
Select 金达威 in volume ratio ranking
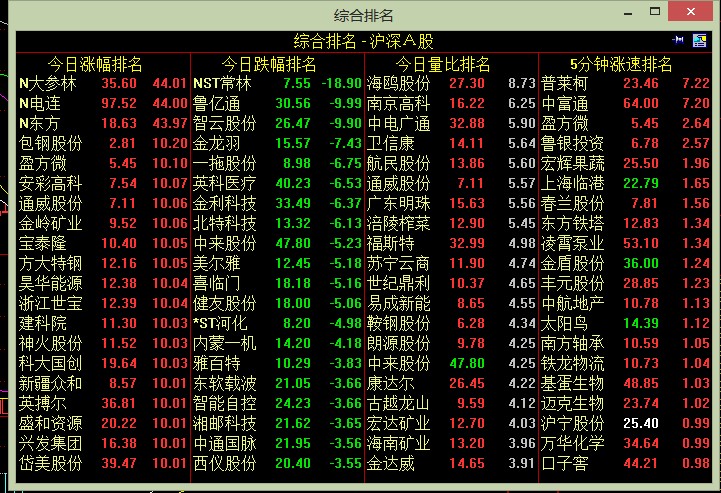click(x=391, y=463)
